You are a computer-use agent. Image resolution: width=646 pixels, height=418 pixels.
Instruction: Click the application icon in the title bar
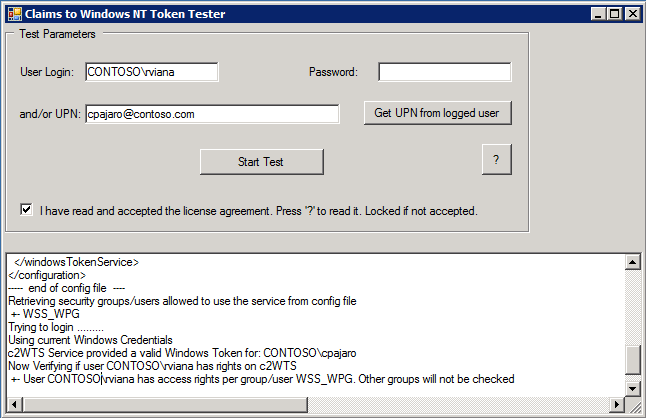click(x=14, y=14)
